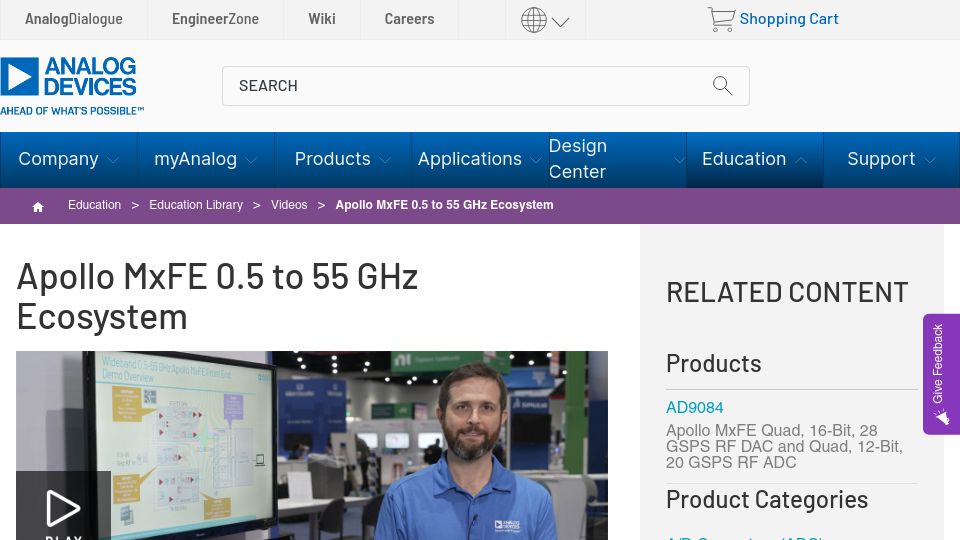The image size is (960, 540).
Task: Expand the Support menu chevron
Action: [x=930, y=160]
